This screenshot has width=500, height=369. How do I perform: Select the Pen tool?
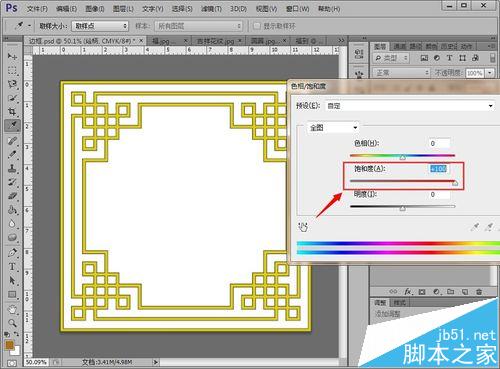click(12, 252)
